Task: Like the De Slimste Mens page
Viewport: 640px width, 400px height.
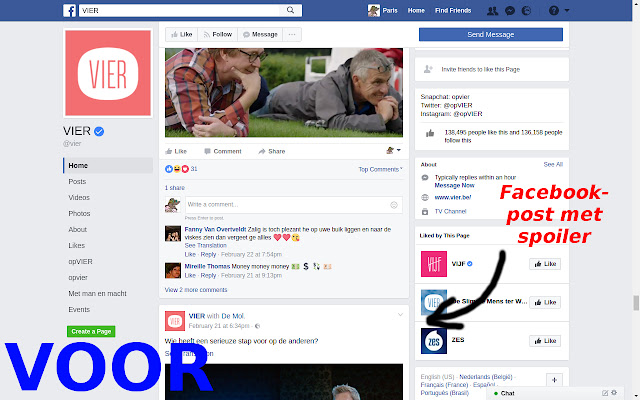Action: pyautogui.click(x=545, y=302)
